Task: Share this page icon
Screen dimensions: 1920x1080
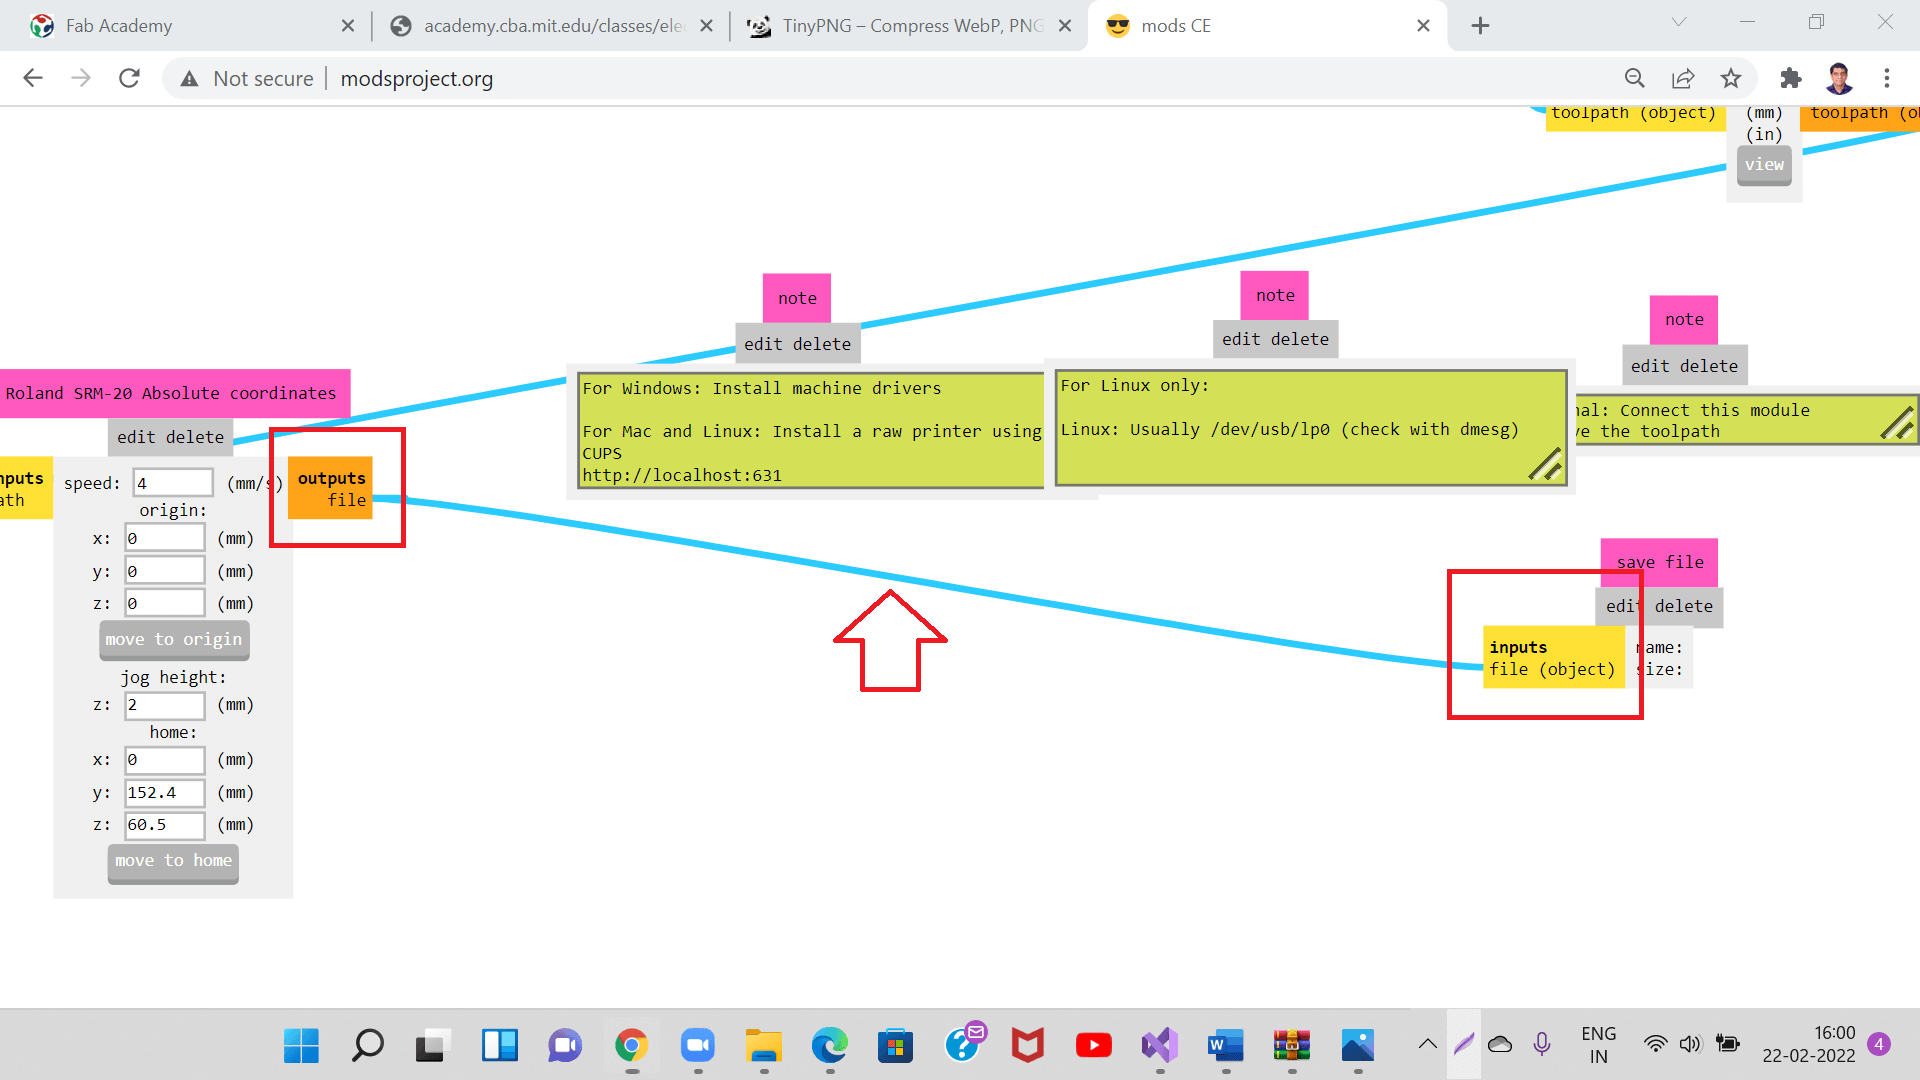Action: (1683, 78)
